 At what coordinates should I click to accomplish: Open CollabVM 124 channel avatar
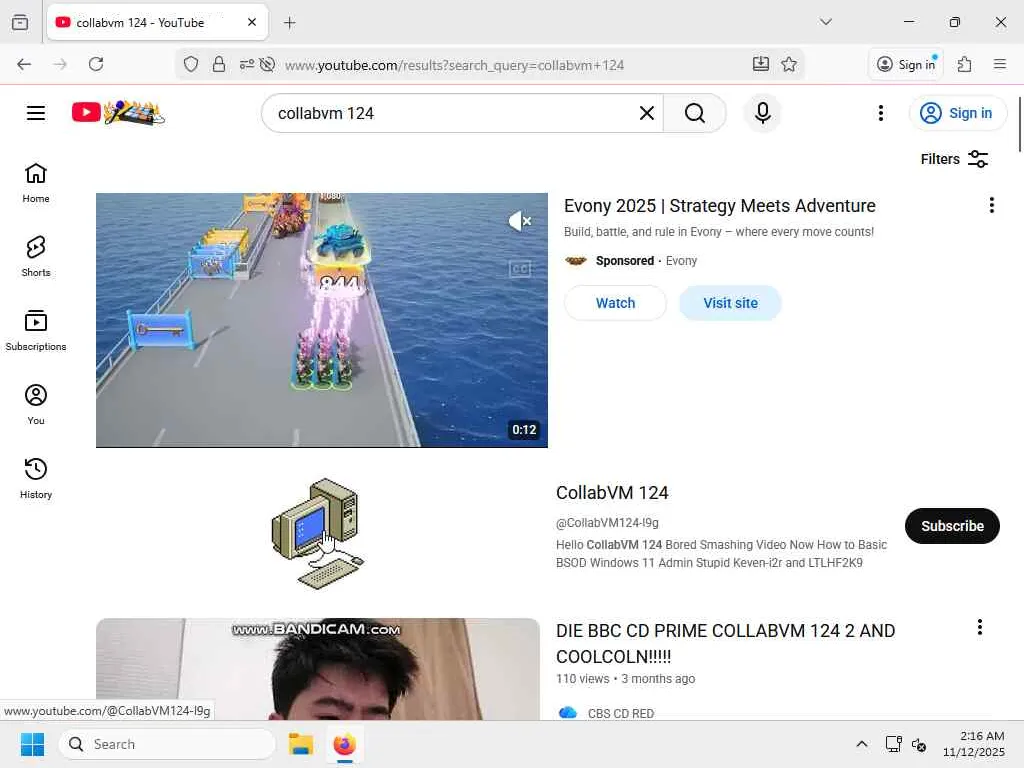pos(318,534)
